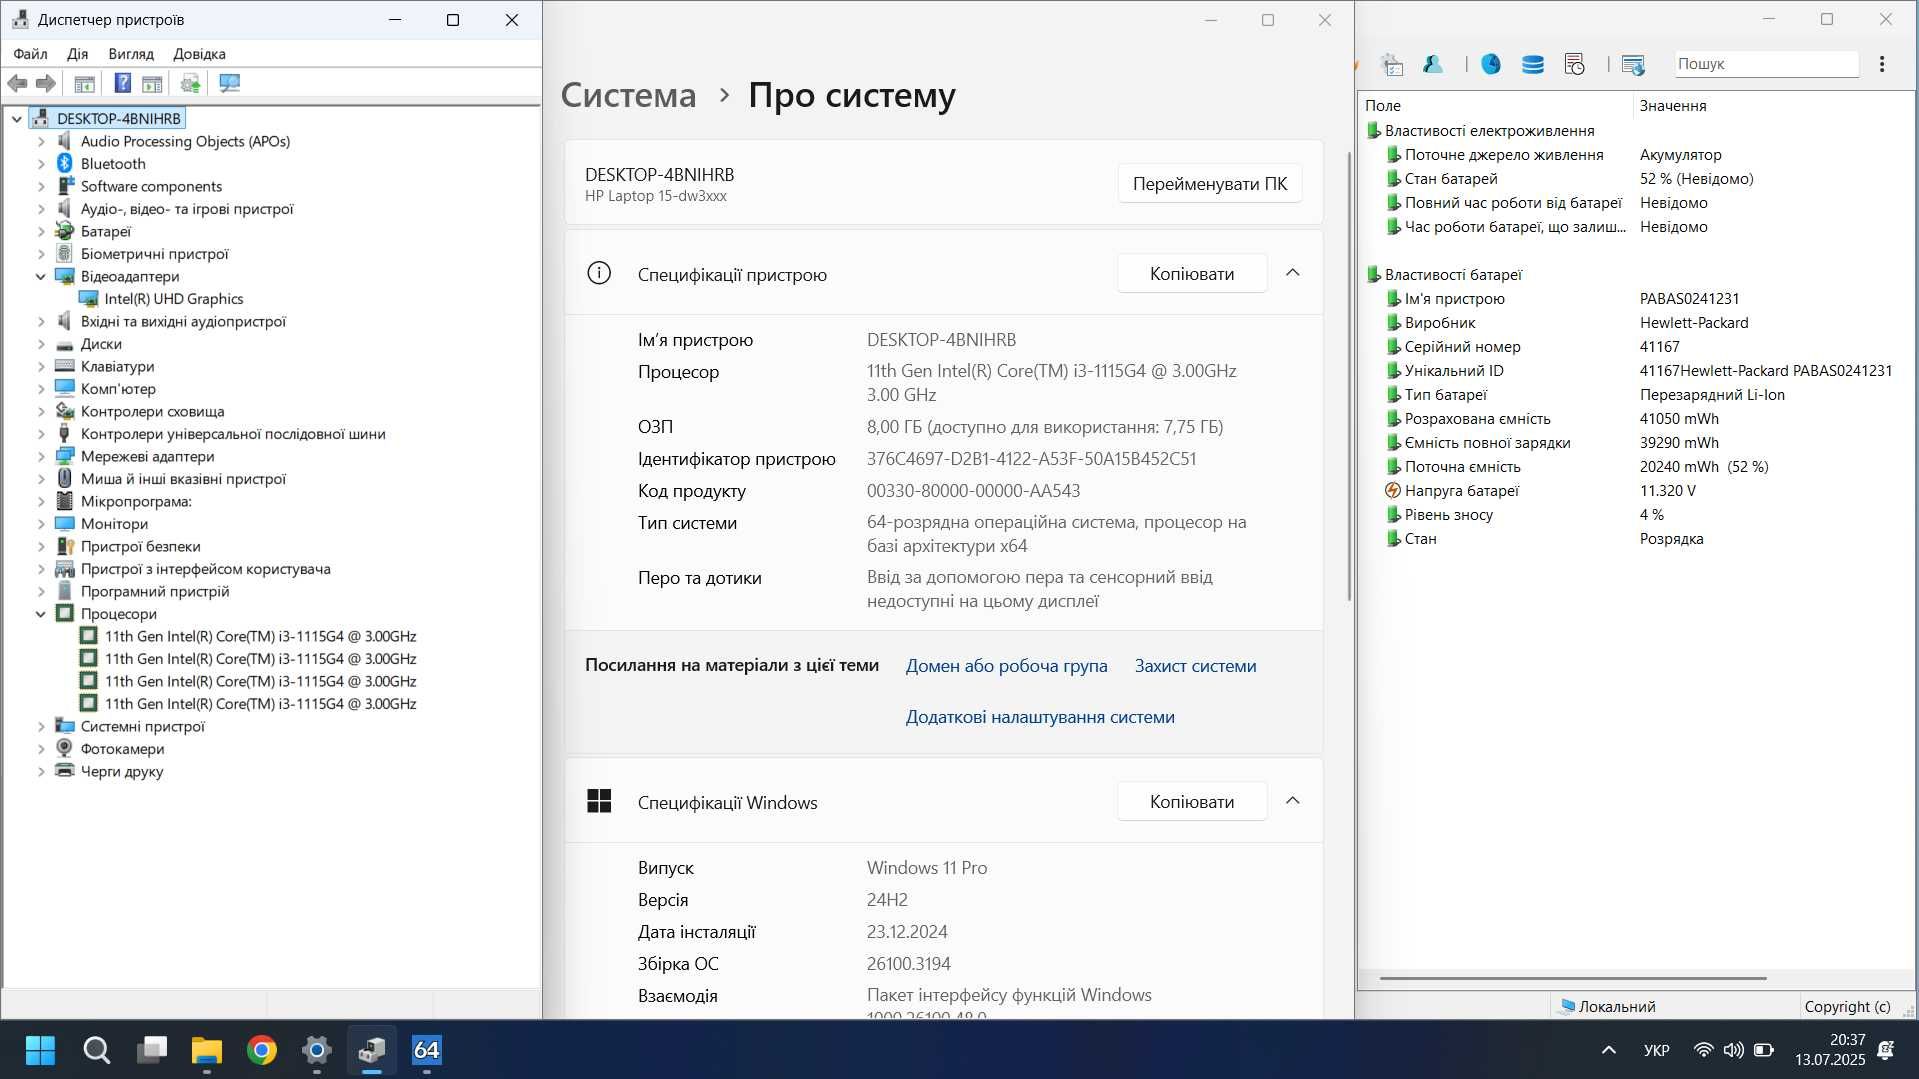This screenshot has width=1919, height=1079.
Task: Click the gear with checklist icon in right window
Action: (1392, 64)
